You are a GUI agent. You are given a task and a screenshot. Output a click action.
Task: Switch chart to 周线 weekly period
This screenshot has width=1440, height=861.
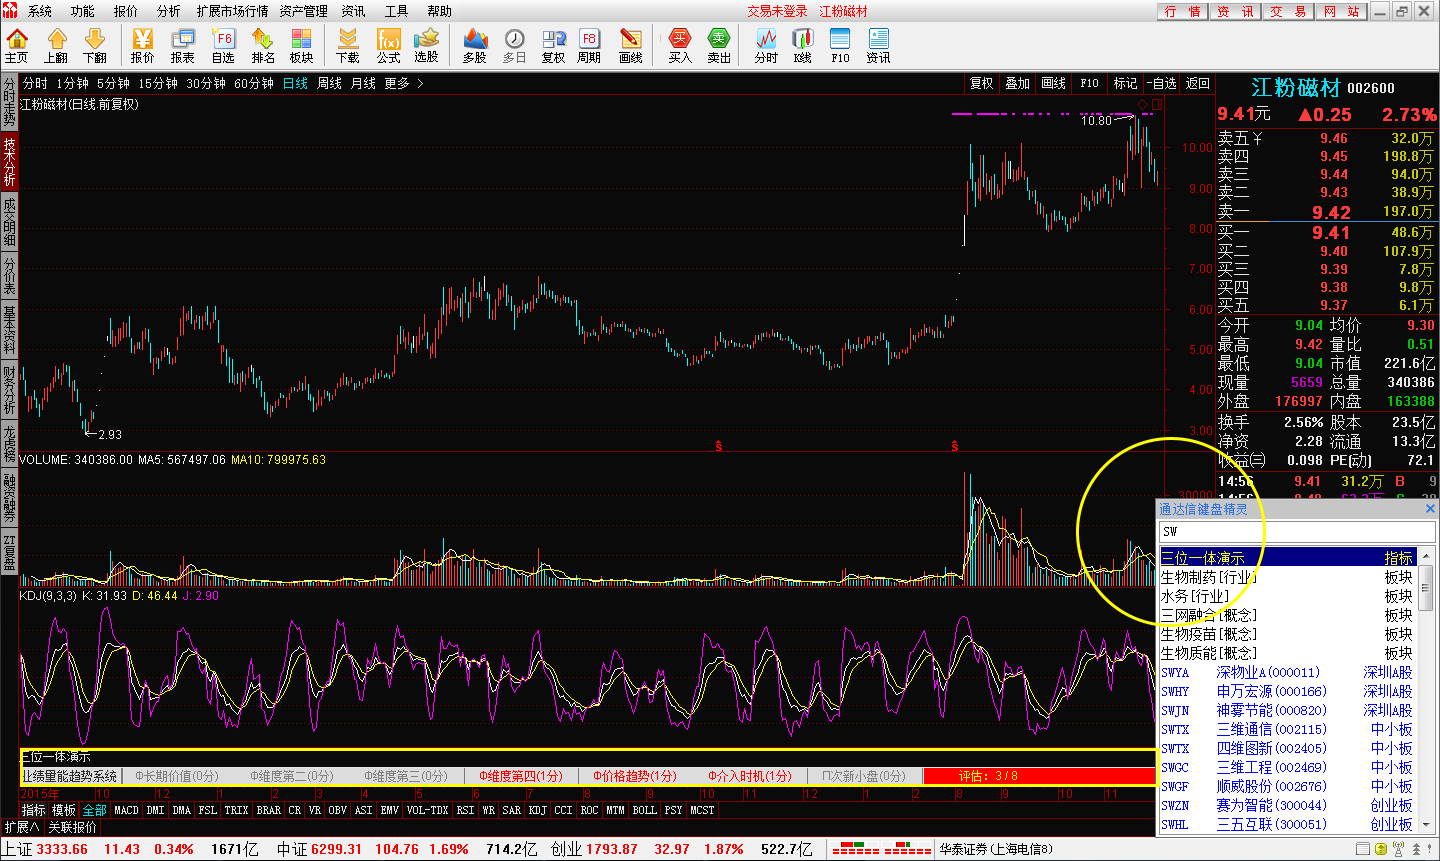tap(329, 84)
